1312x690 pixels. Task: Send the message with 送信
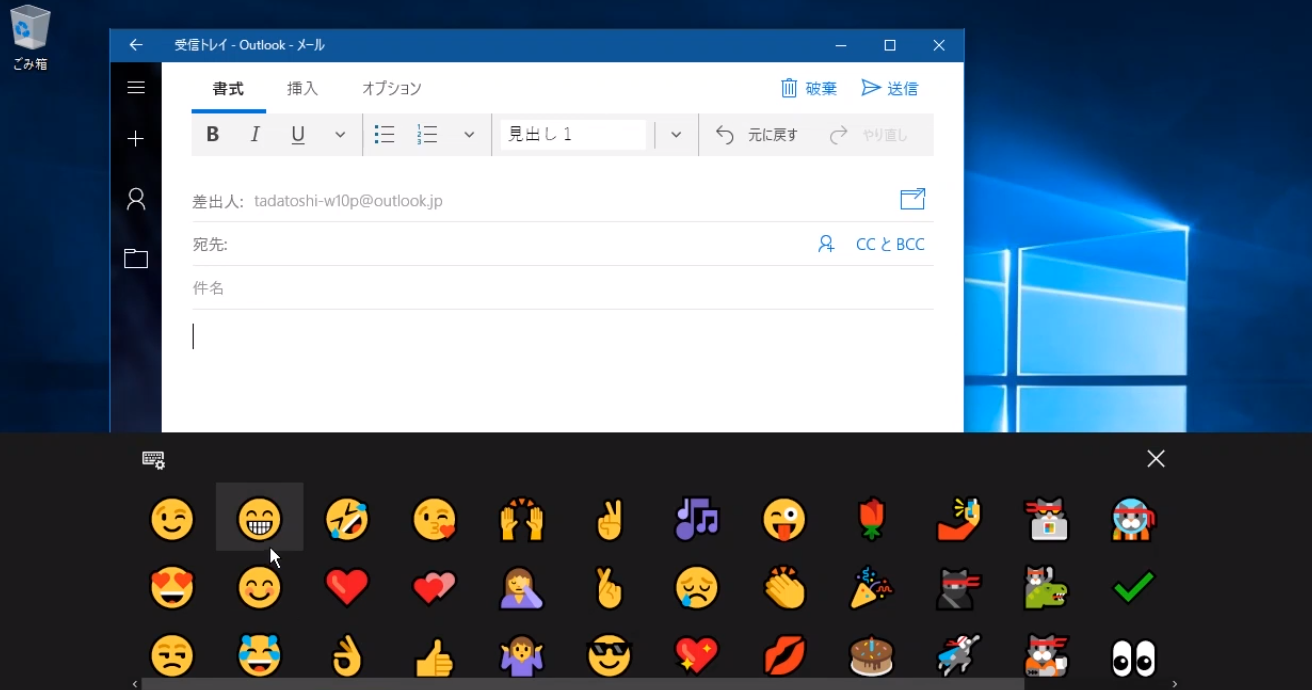coord(890,88)
